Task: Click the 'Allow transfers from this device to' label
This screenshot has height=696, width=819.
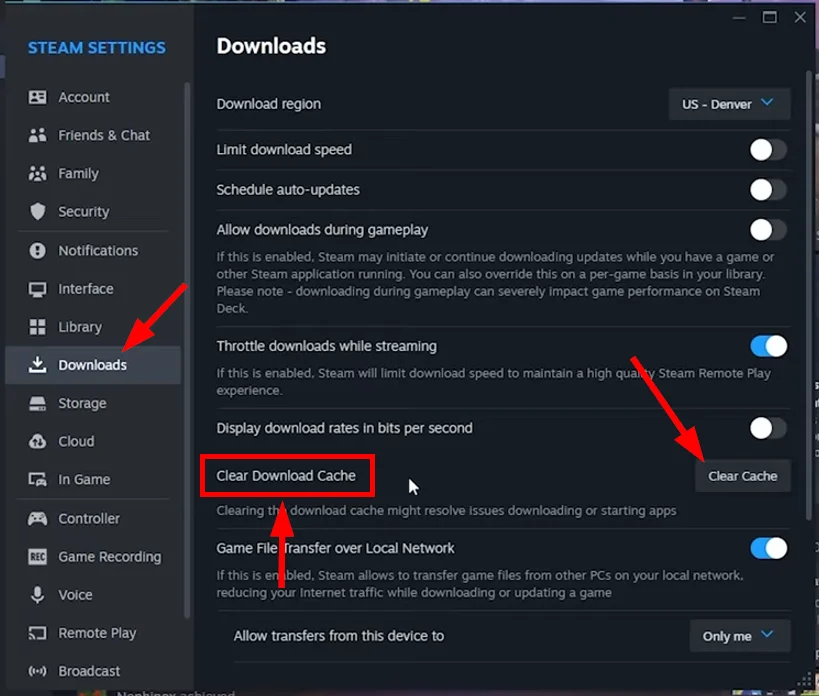Action: 338,635
